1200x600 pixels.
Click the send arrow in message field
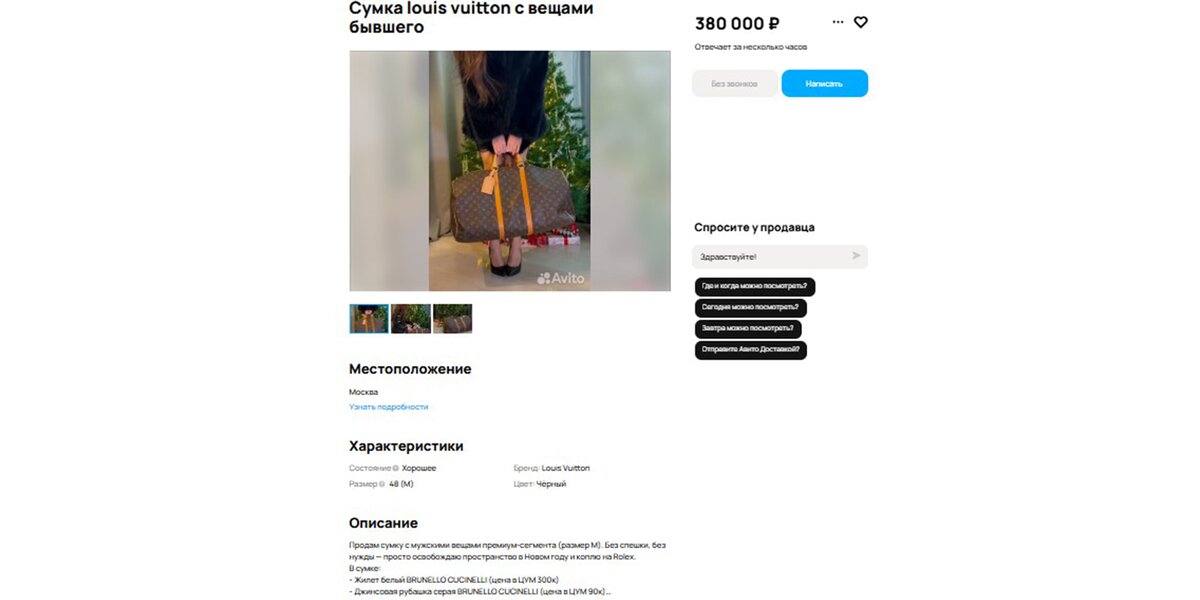(x=856, y=256)
